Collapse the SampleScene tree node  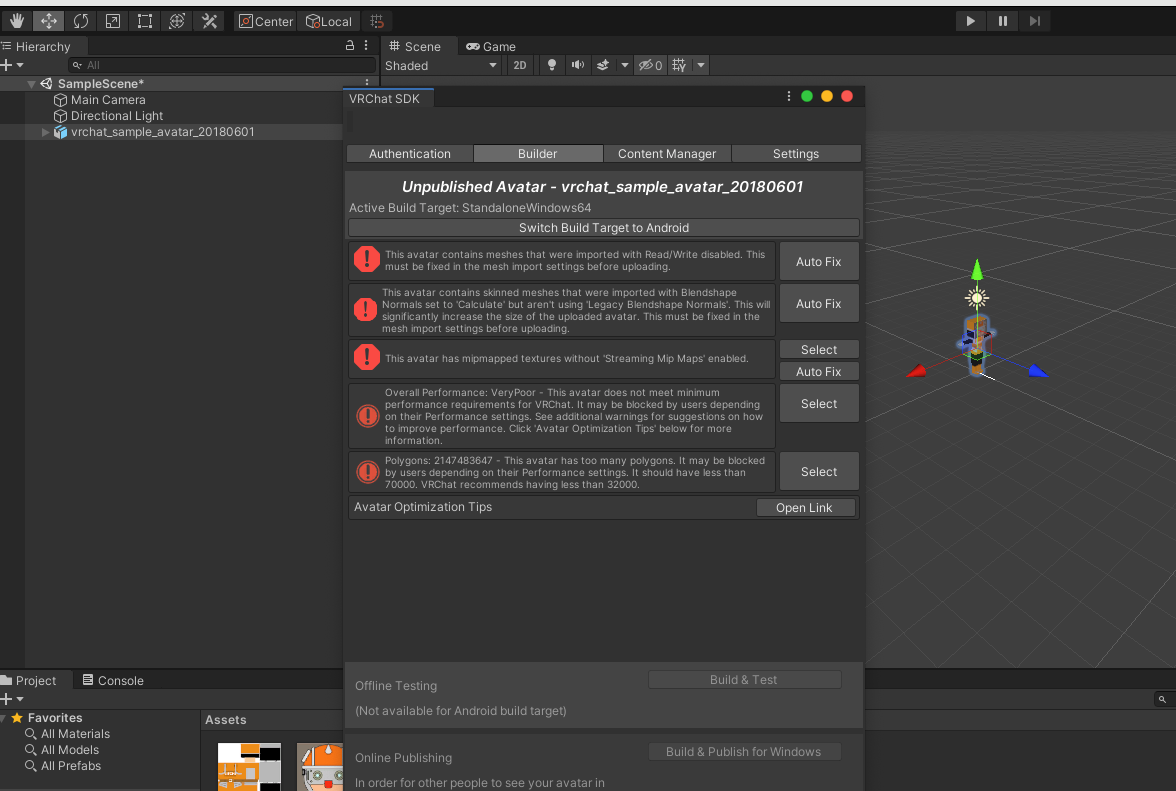pos(32,84)
